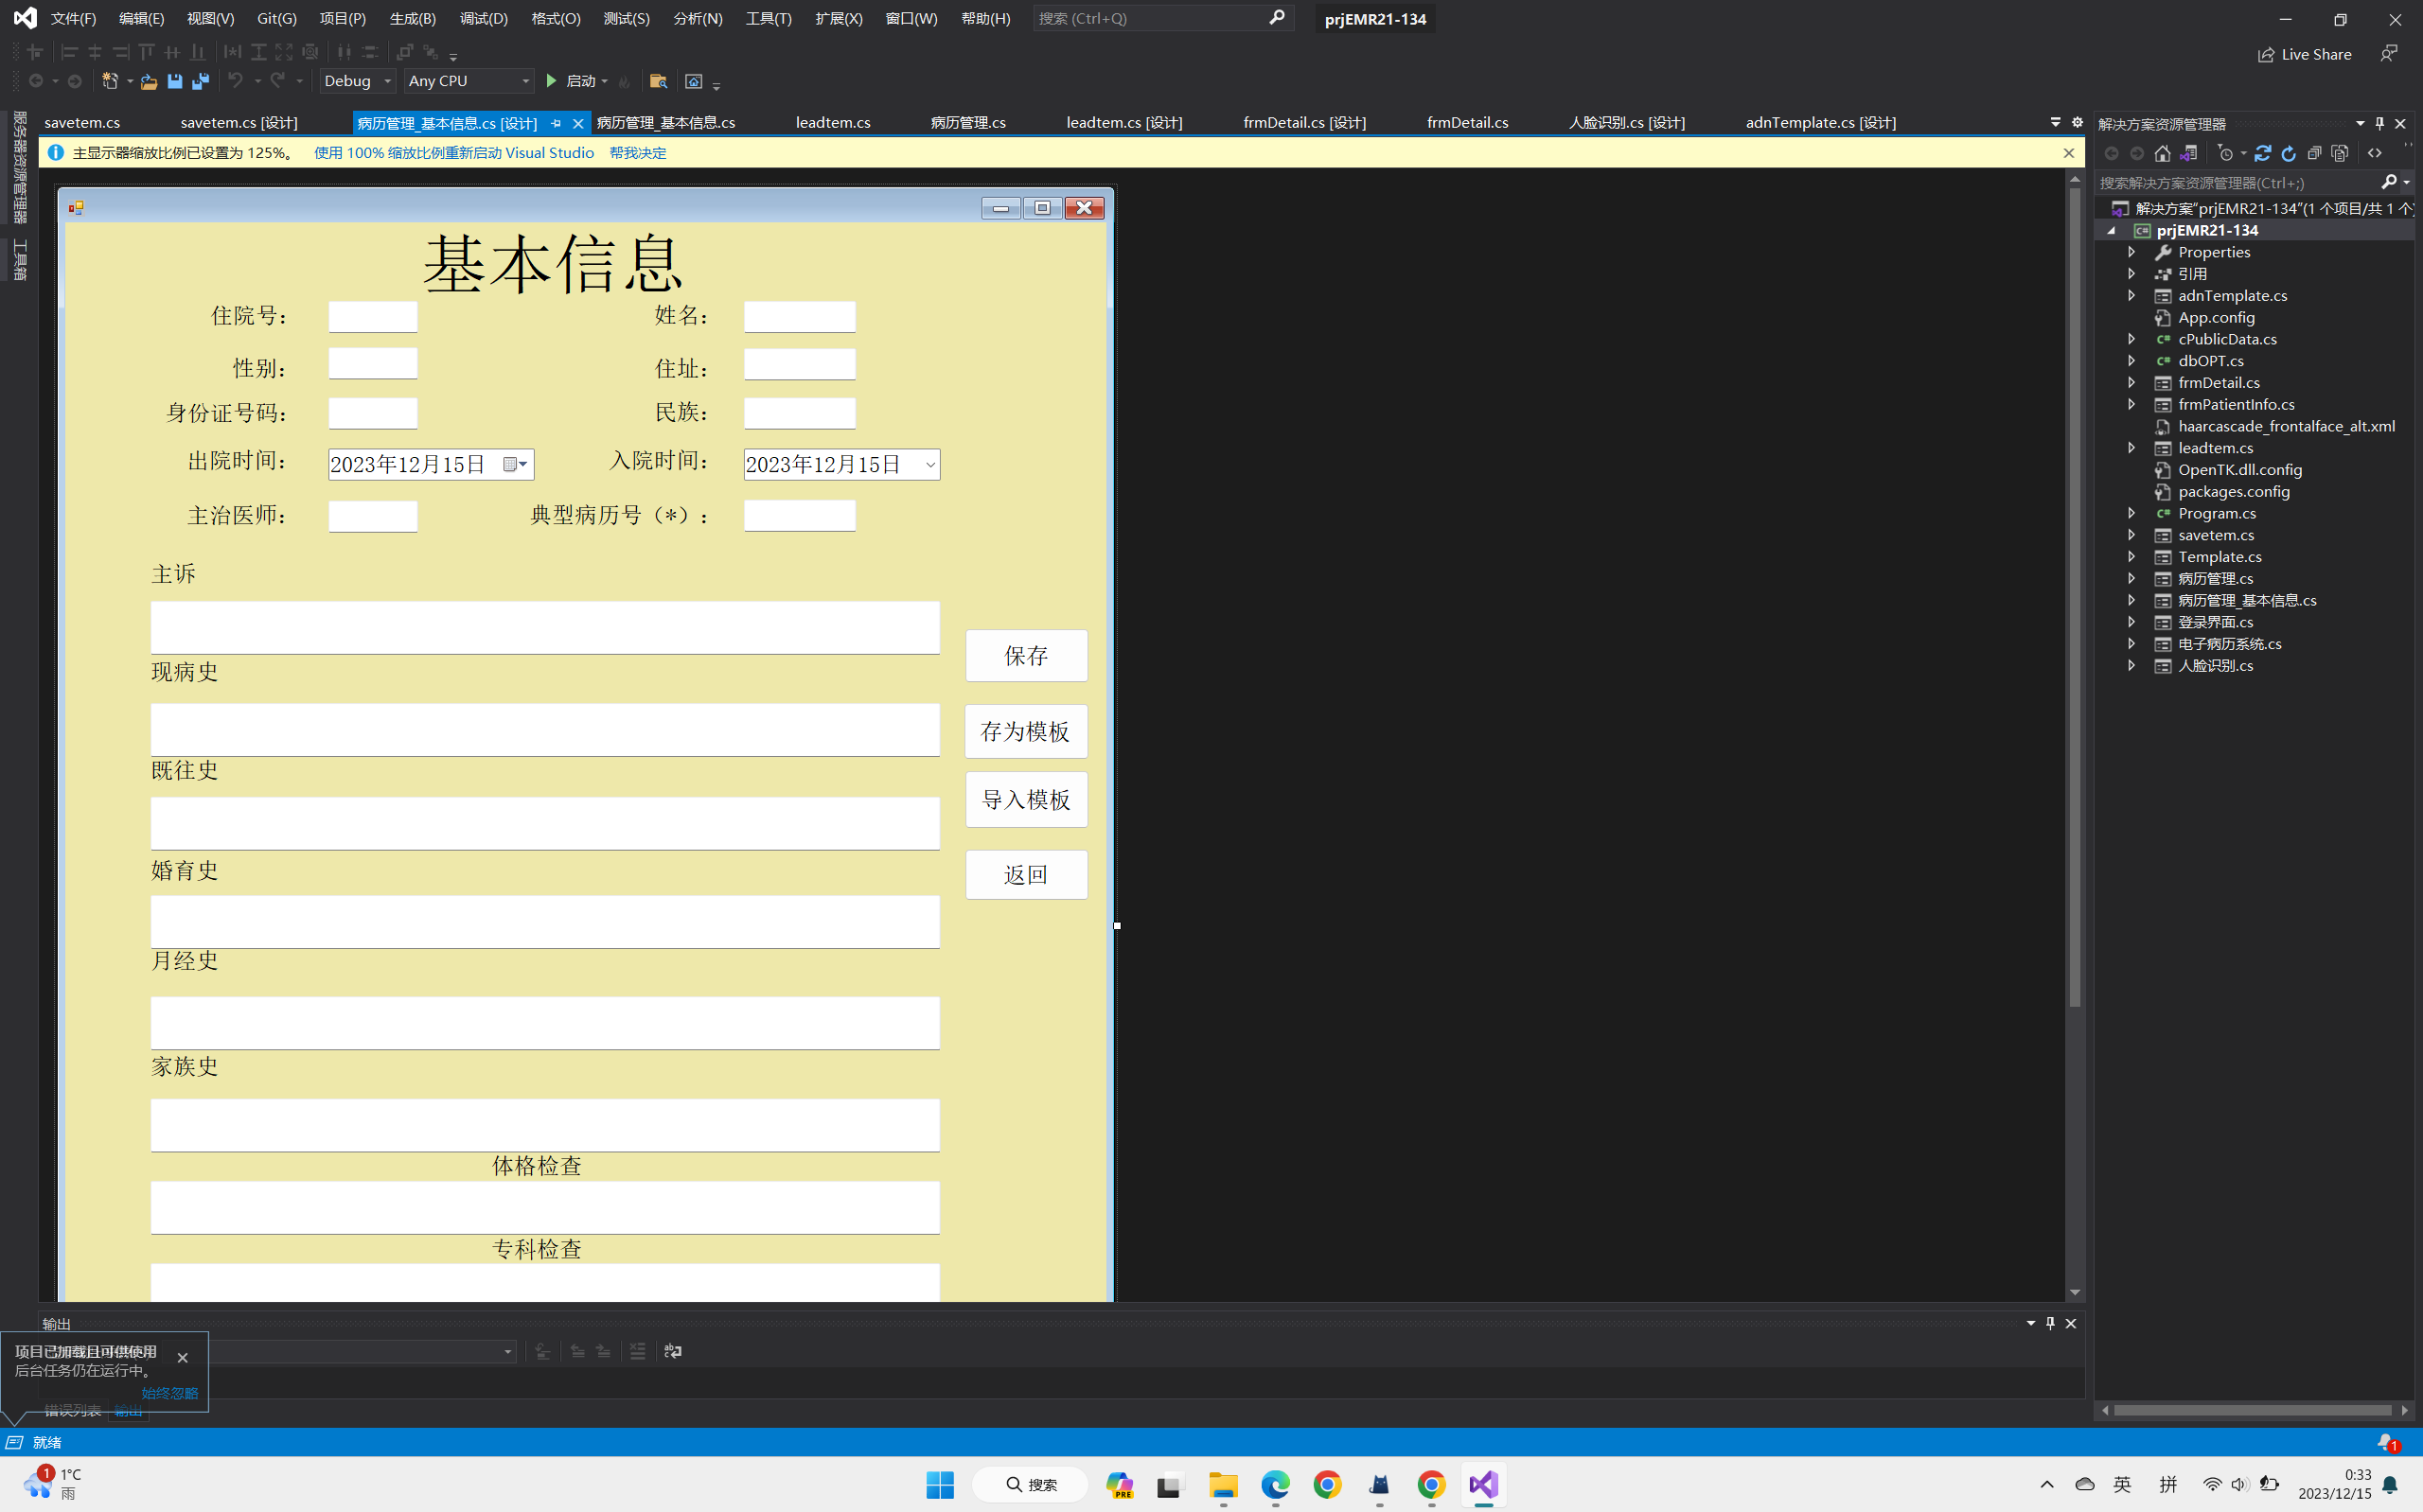This screenshot has height=1512, width=2423.
Task: Click the 帮我决定 link
Action: (637, 153)
